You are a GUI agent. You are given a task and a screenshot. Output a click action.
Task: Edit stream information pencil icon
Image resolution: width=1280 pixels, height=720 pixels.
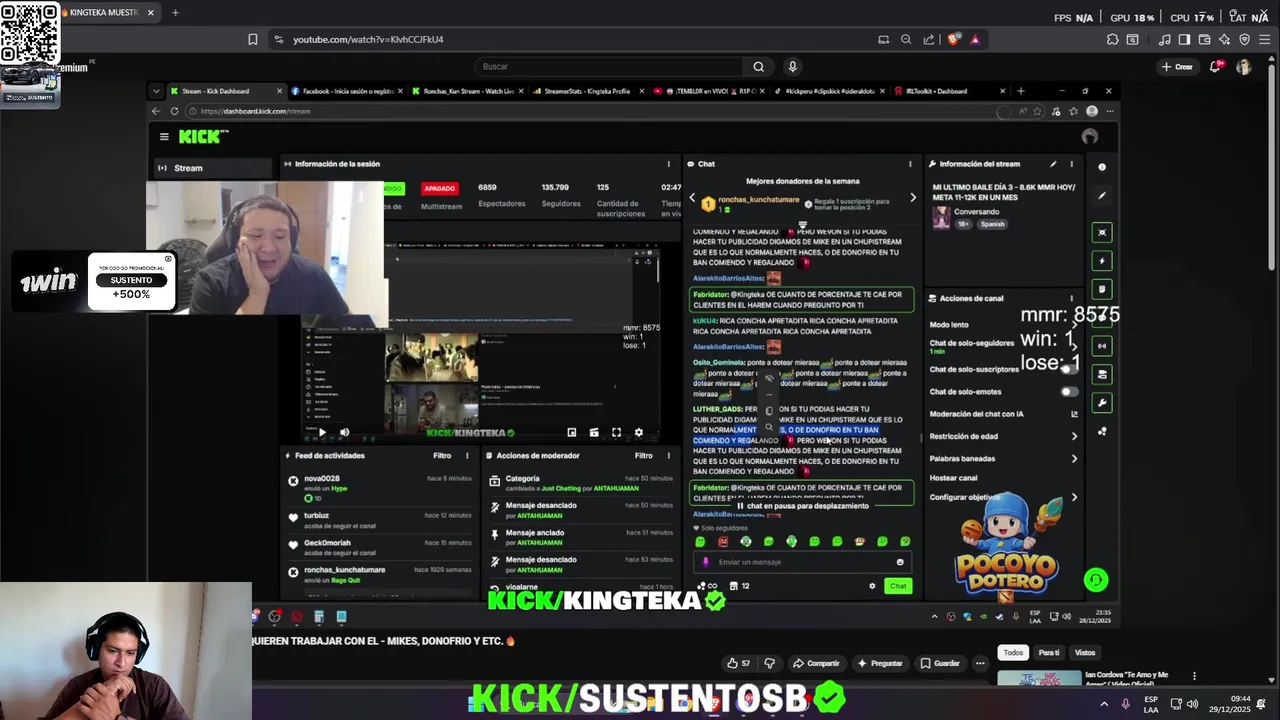click(x=1053, y=164)
